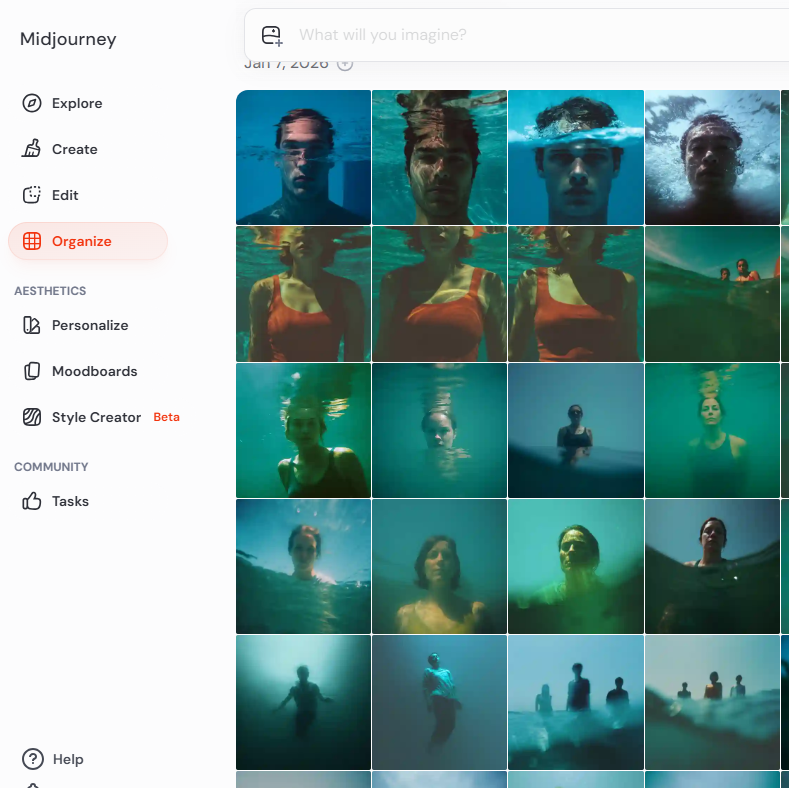The height and width of the screenshot is (788, 789).
Task: Open third woman in orange top thumbnail
Action: [576, 294]
